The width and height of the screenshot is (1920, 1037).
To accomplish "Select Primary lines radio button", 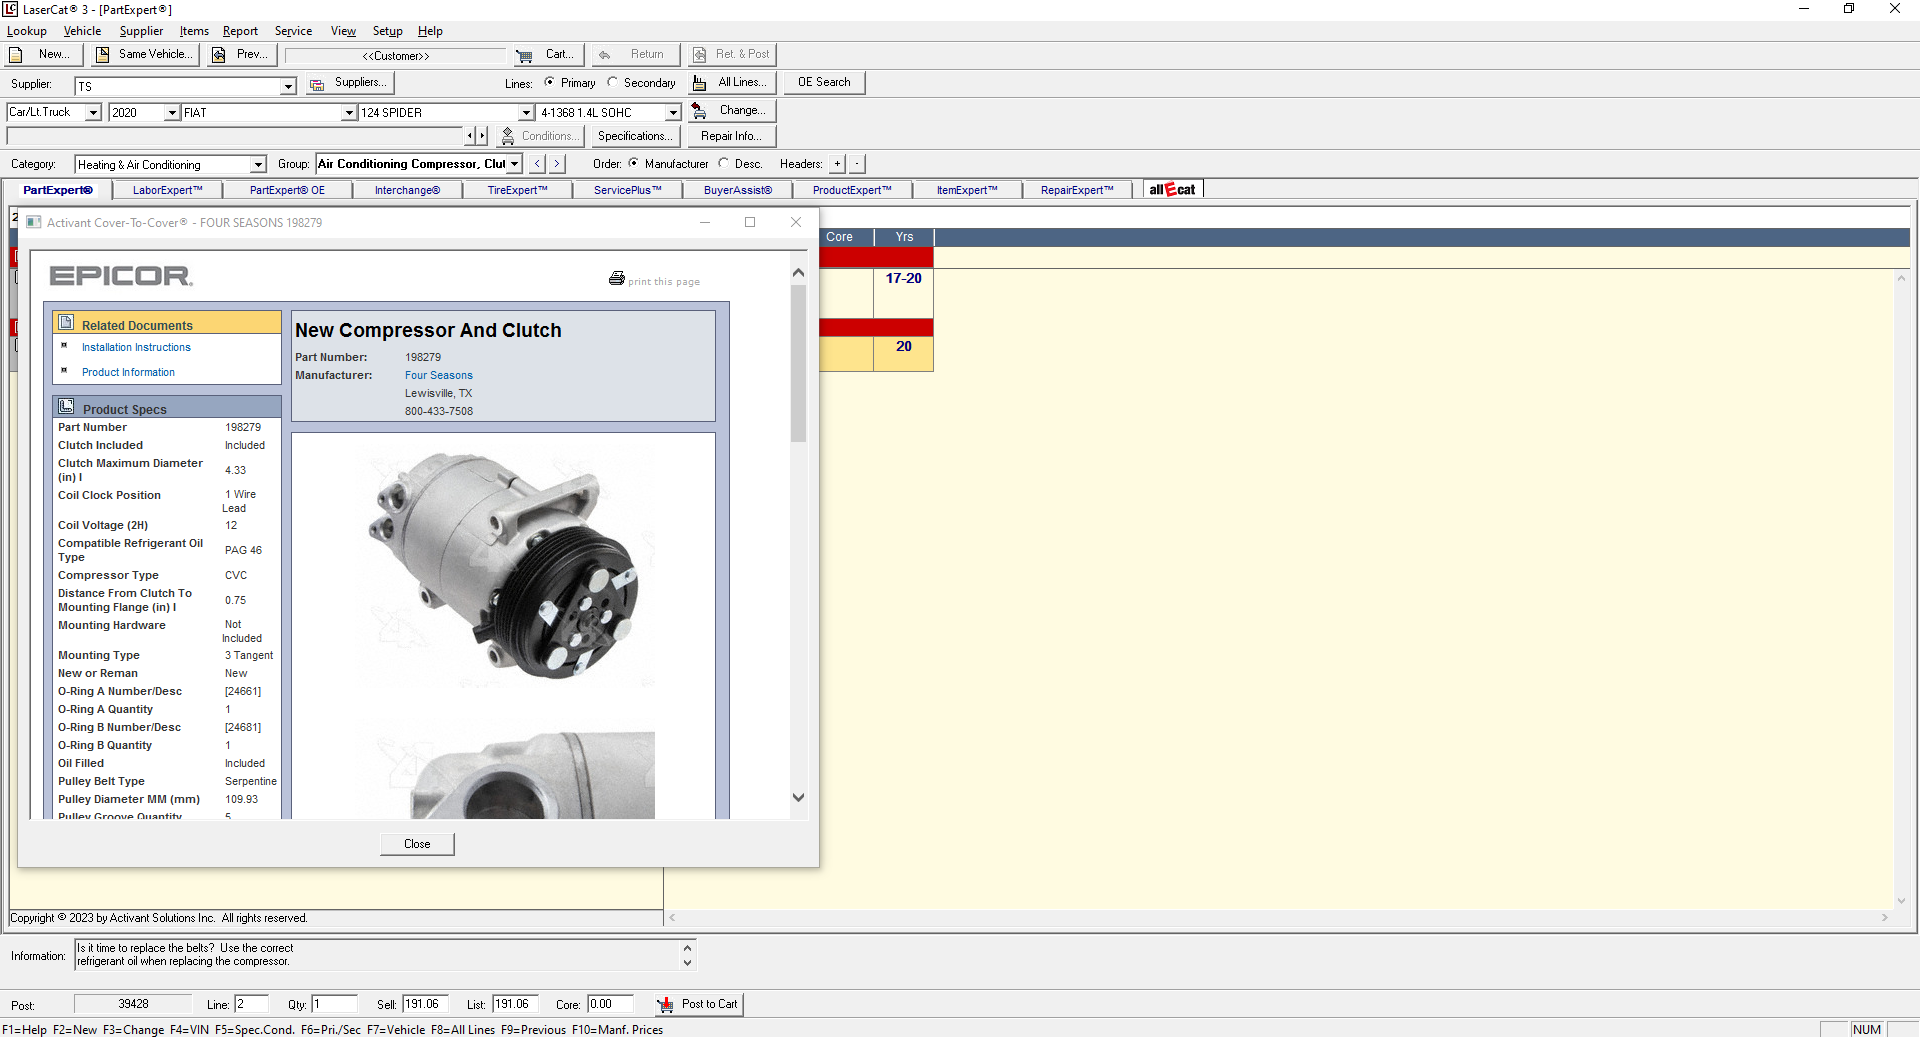I will click(x=549, y=82).
